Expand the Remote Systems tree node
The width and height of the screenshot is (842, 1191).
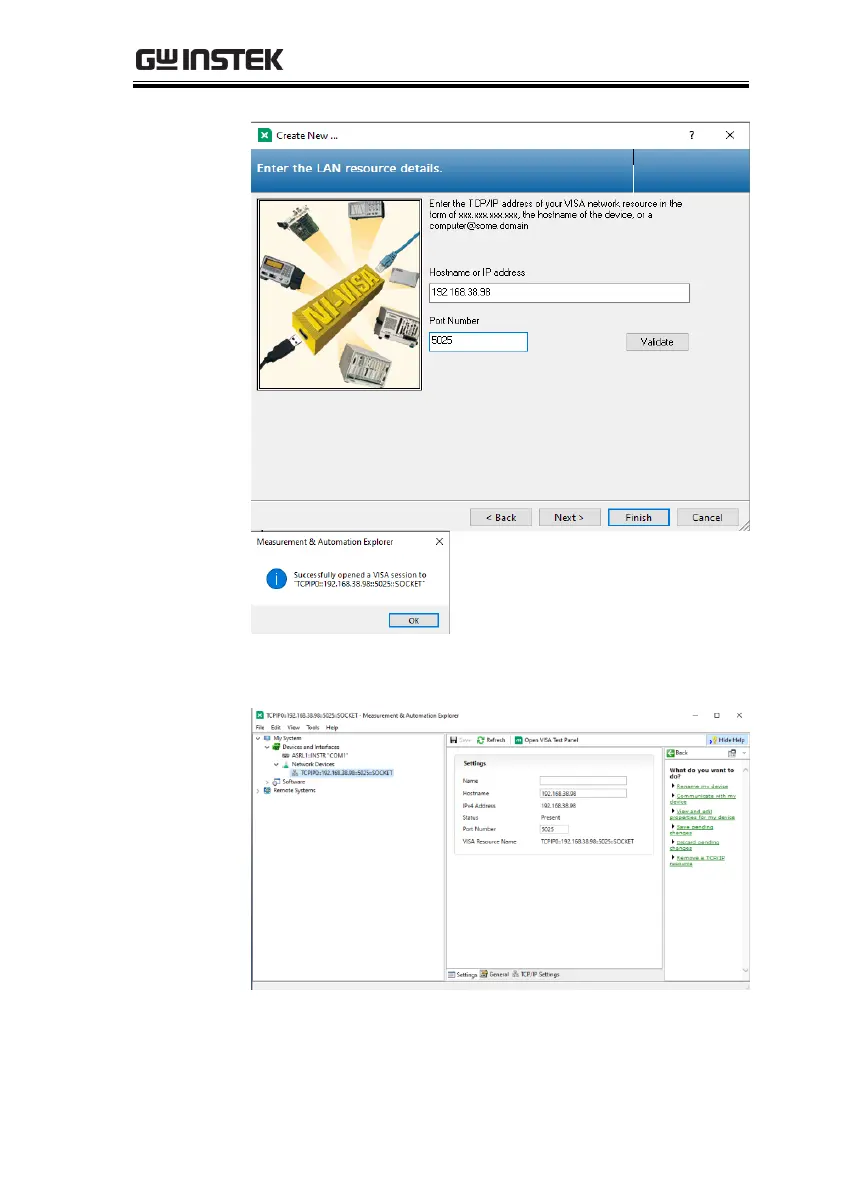tap(259, 790)
